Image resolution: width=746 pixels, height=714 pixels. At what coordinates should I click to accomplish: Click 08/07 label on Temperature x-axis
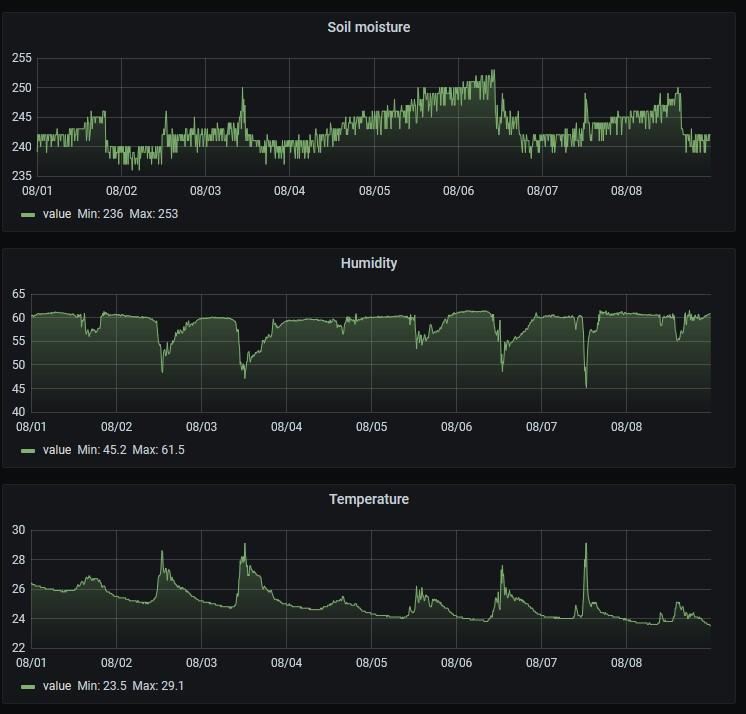coord(541,663)
